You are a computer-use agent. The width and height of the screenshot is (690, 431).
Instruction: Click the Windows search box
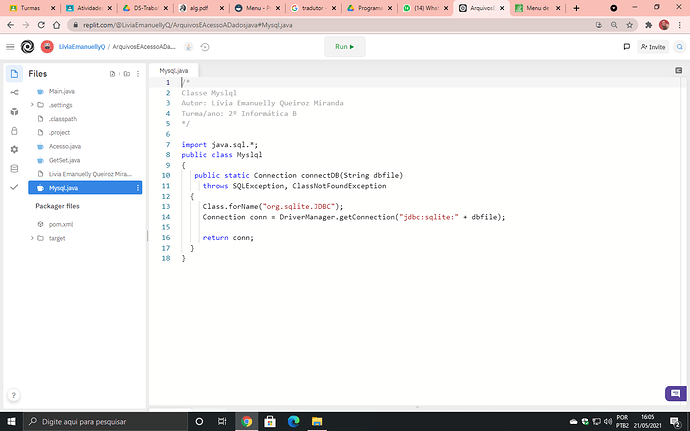pyautogui.click(x=106, y=421)
